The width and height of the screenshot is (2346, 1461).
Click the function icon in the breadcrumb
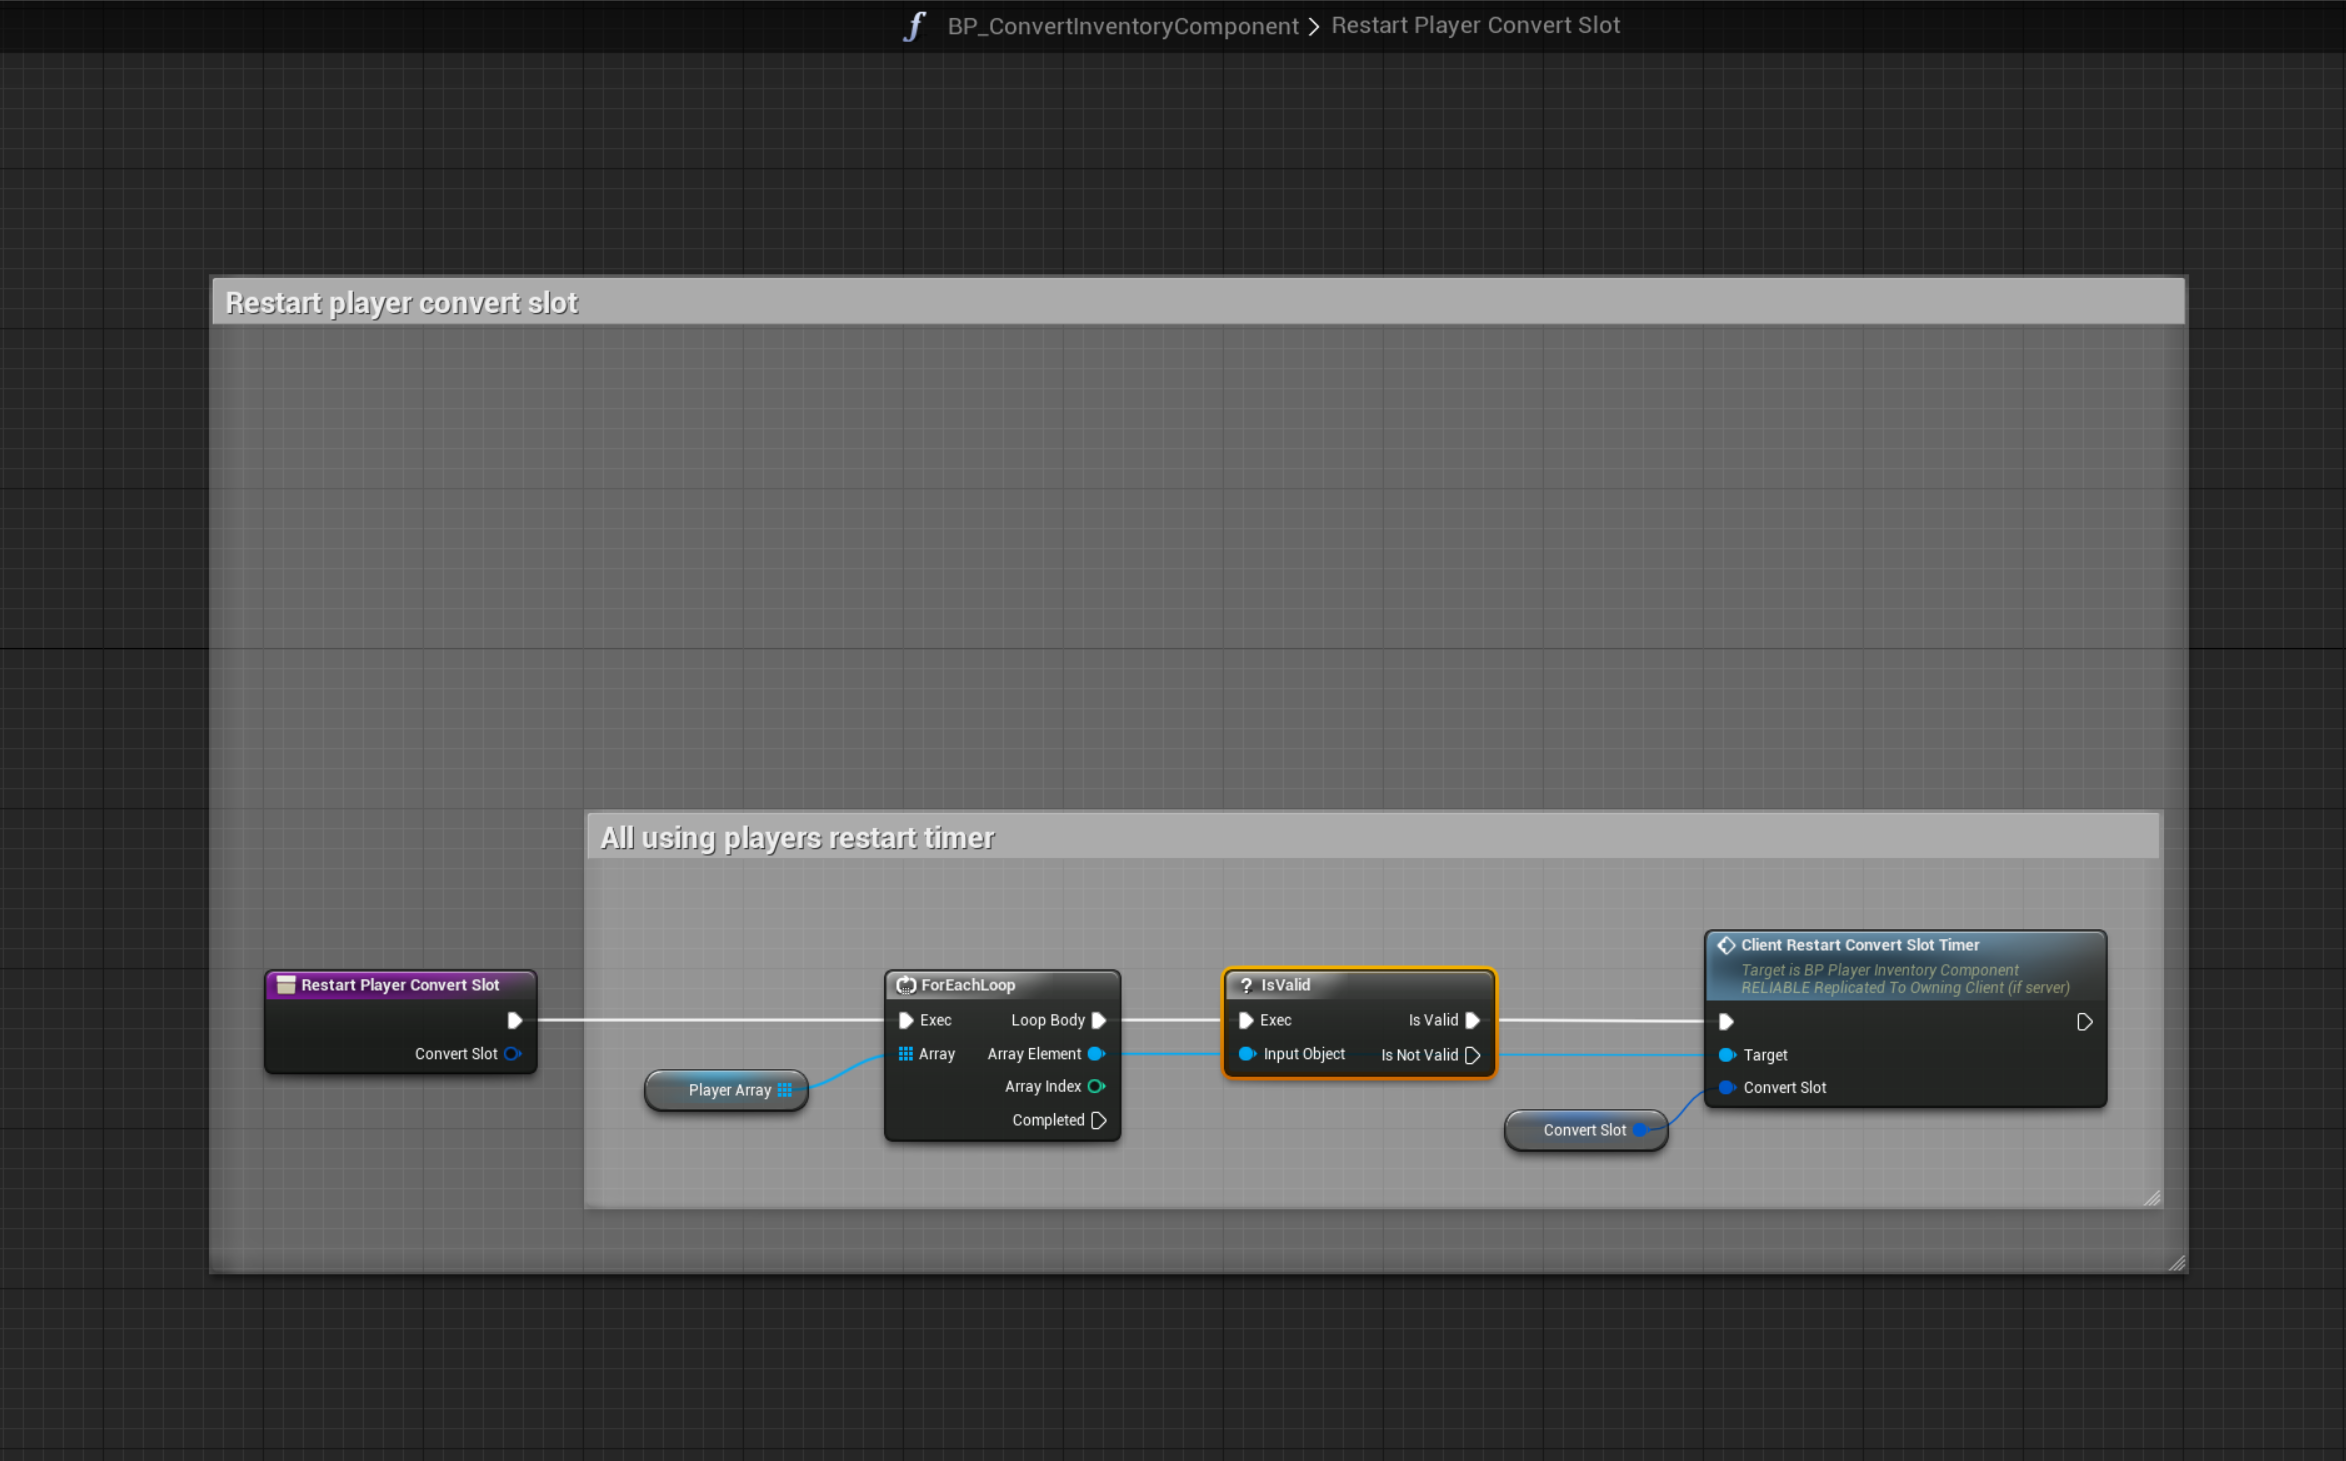tap(914, 26)
